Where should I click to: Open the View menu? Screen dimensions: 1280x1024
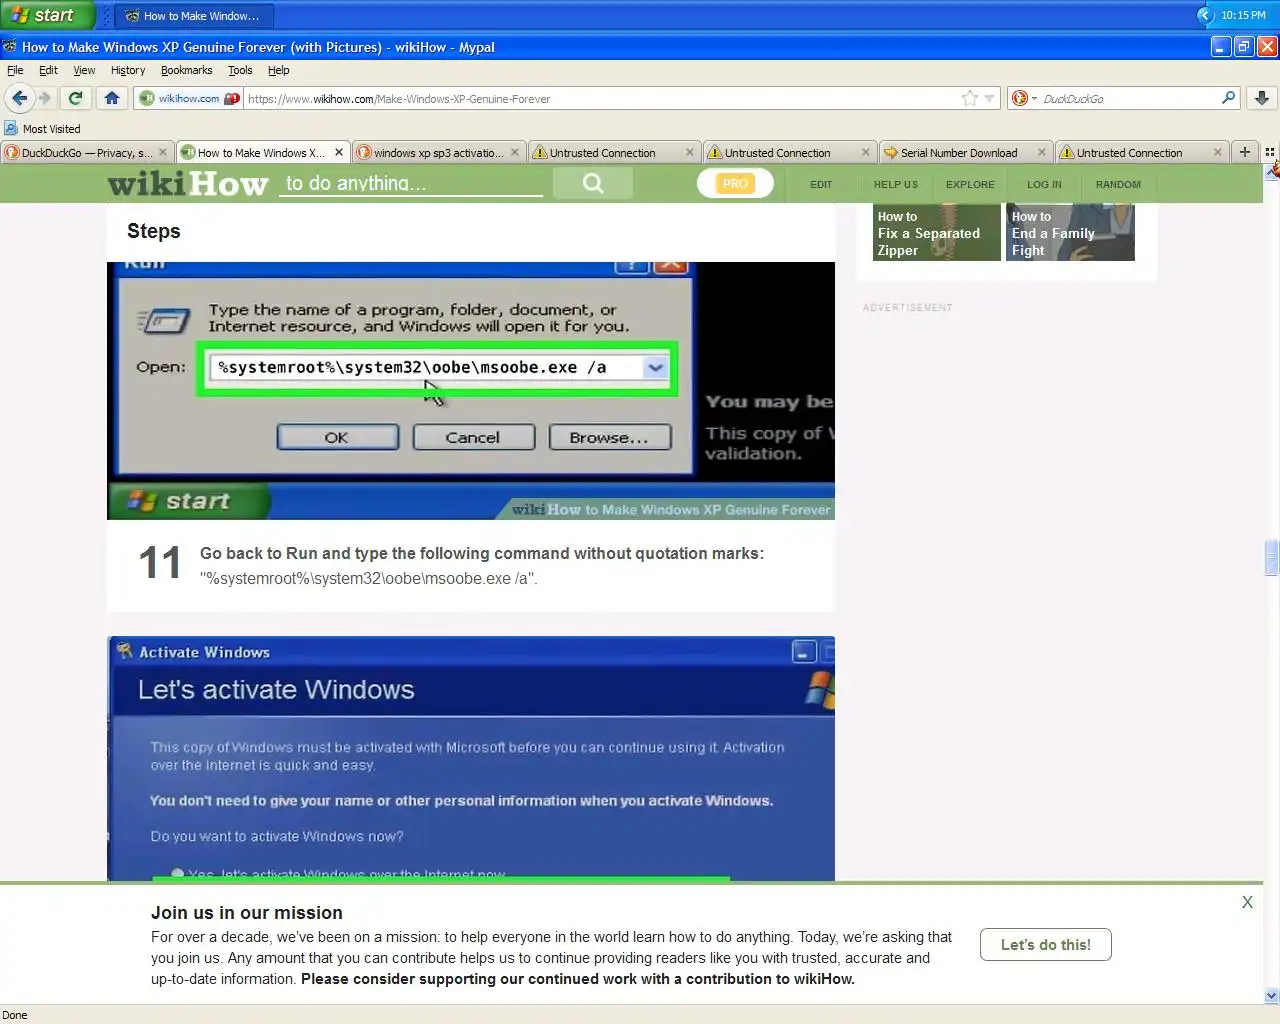[84, 70]
